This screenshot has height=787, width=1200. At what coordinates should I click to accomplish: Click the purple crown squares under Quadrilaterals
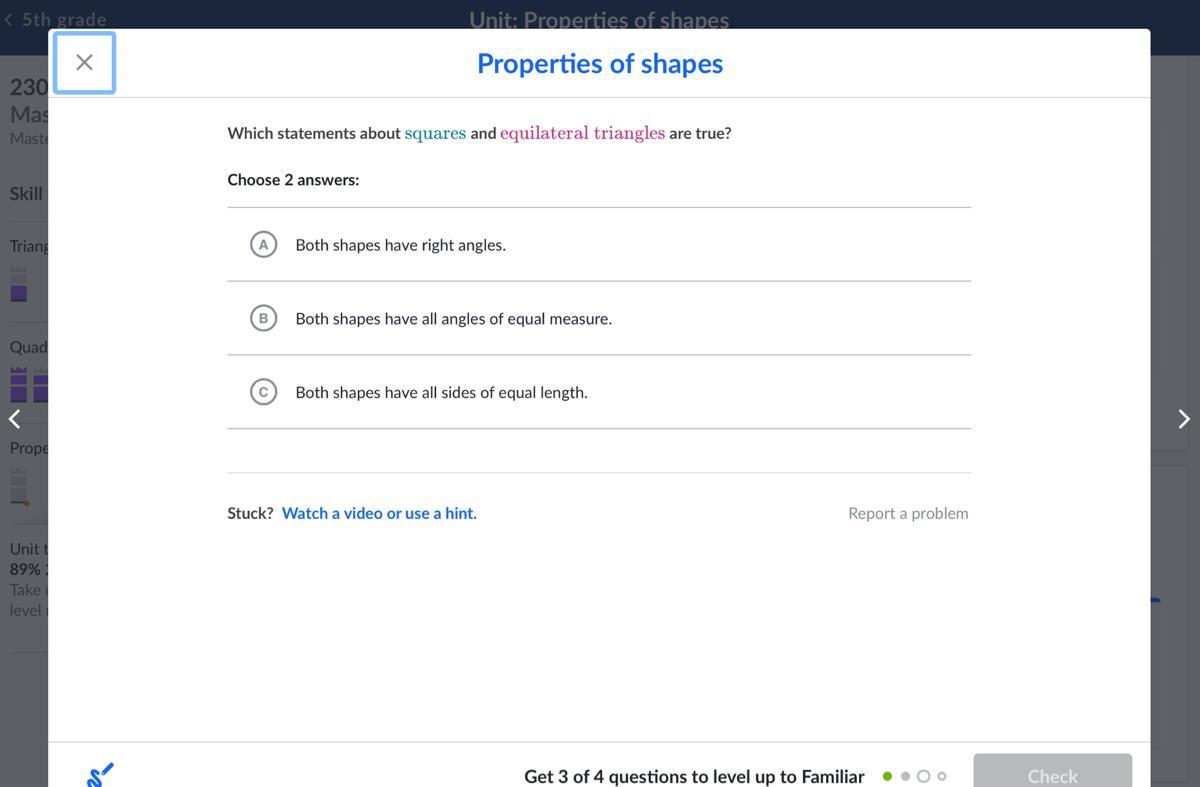(29, 385)
